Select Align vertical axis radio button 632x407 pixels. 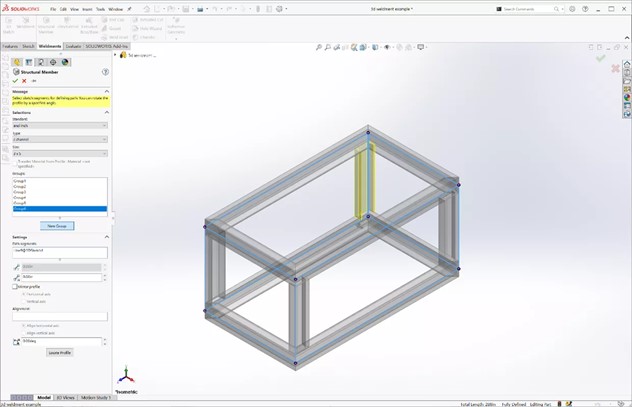click(x=24, y=333)
